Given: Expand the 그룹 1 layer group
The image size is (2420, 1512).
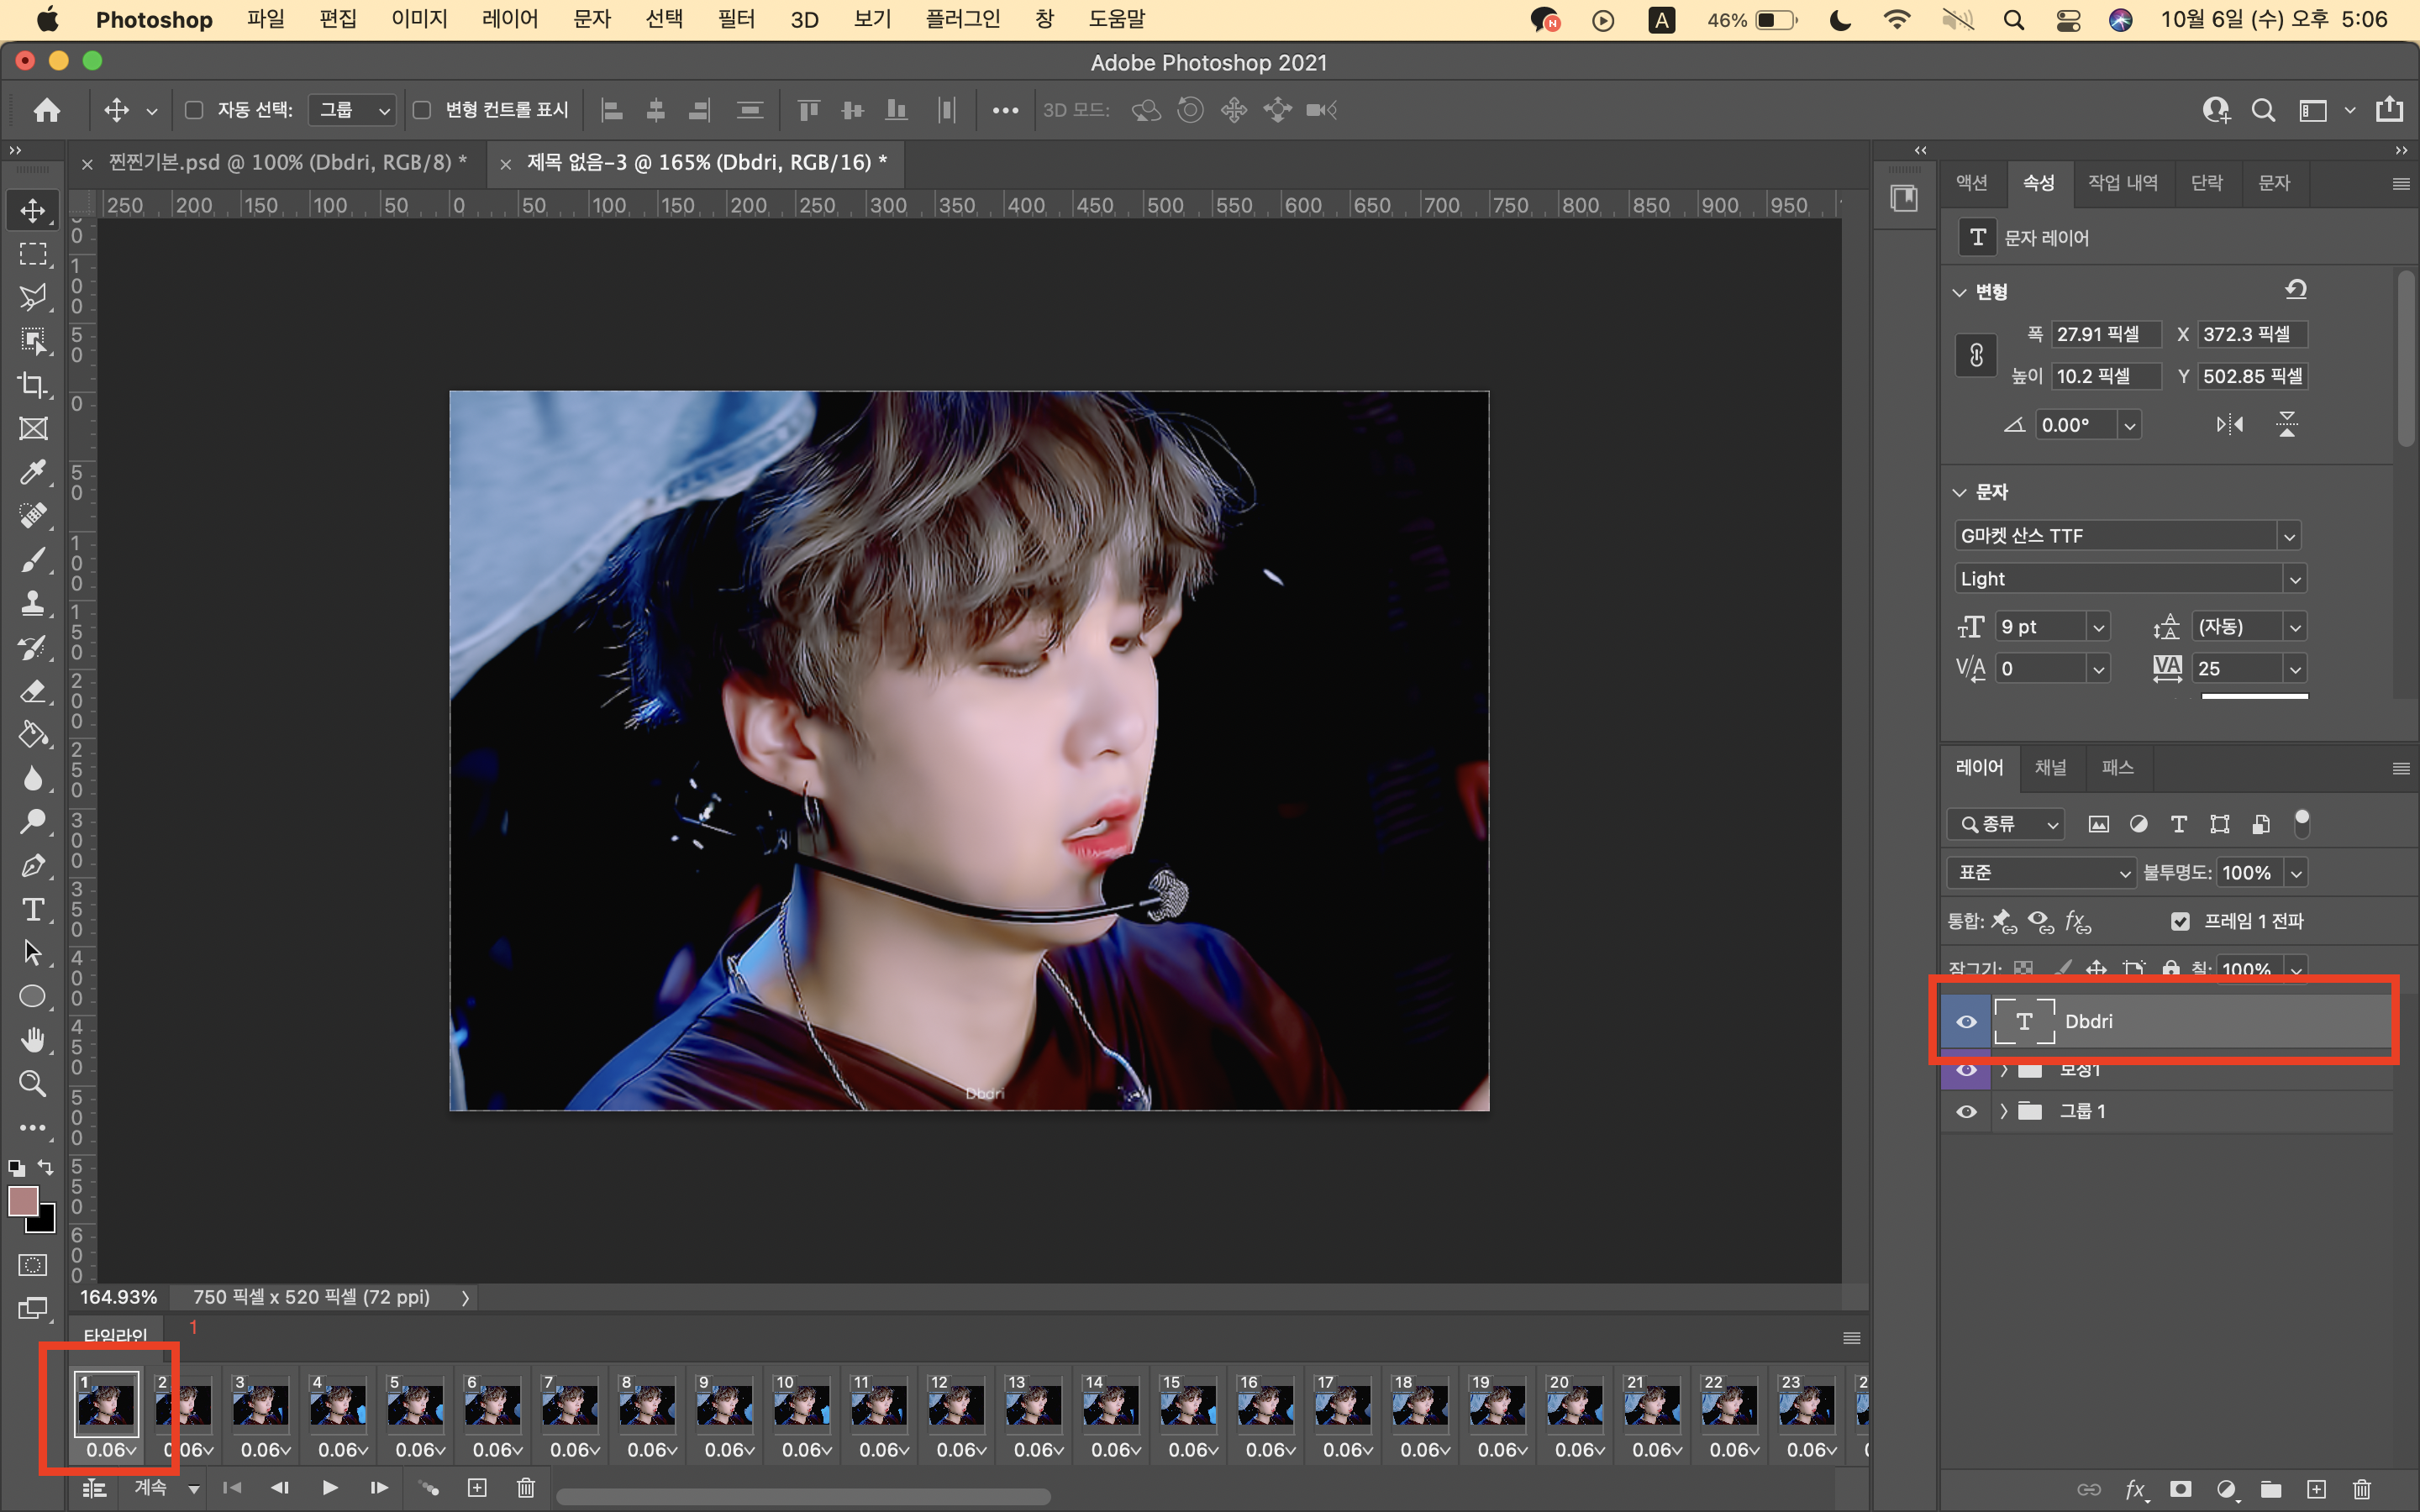Looking at the screenshot, I should pos(2003,1112).
